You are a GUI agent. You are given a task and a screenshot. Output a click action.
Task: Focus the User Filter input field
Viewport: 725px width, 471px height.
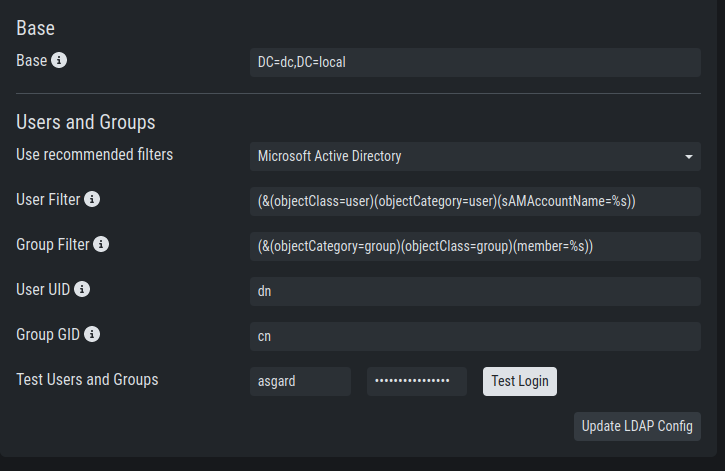475,202
